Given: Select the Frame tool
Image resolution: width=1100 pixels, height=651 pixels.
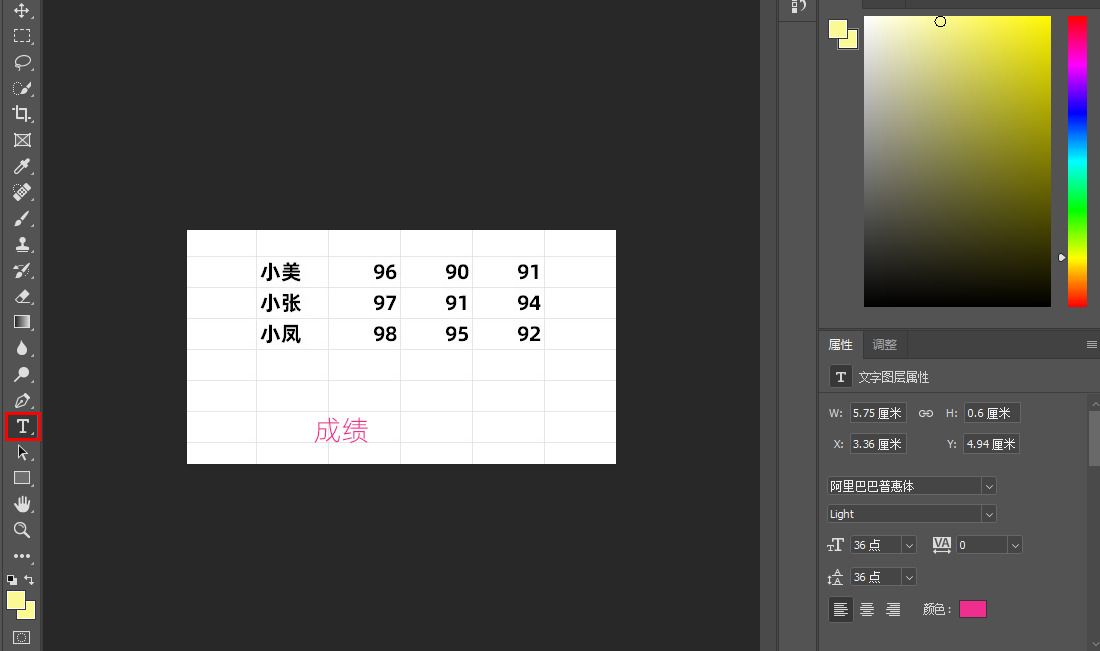Looking at the screenshot, I should (x=22, y=140).
